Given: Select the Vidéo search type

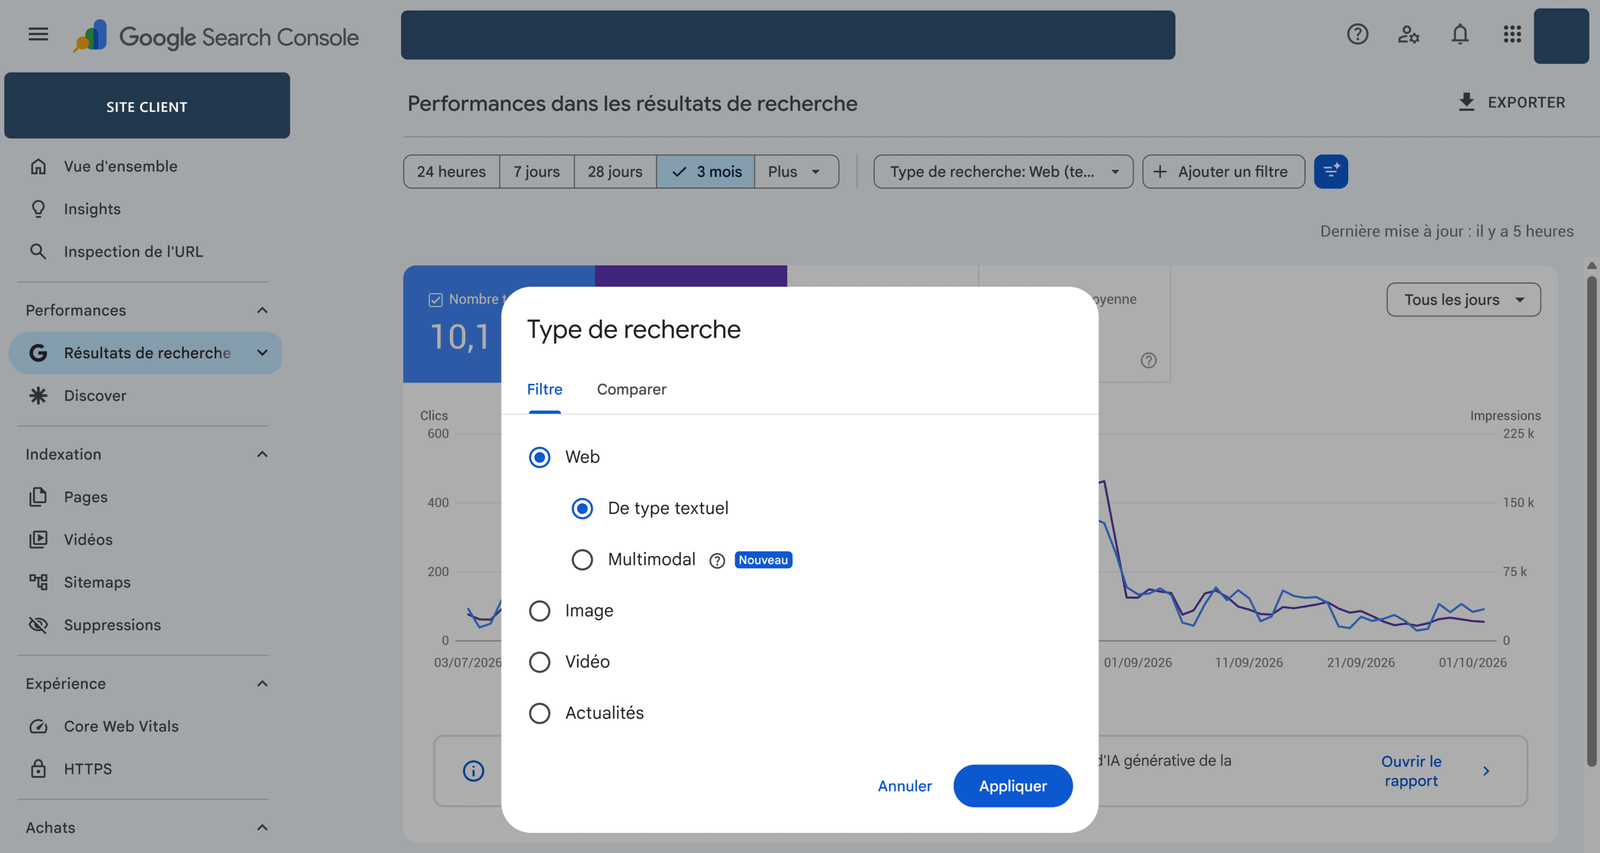Looking at the screenshot, I should click(540, 662).
